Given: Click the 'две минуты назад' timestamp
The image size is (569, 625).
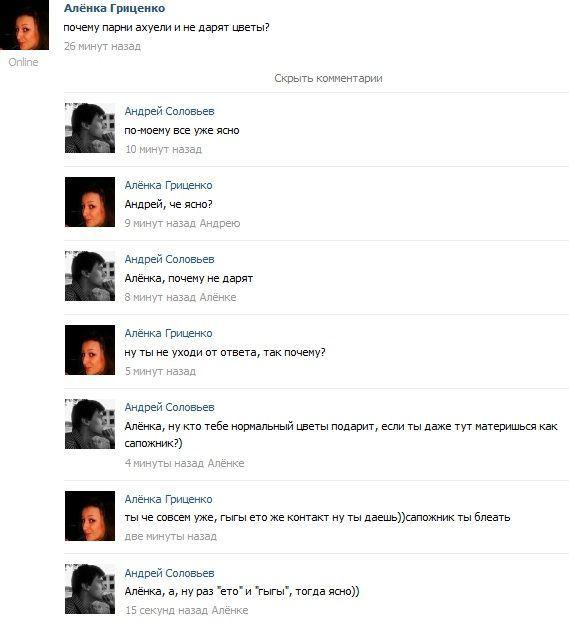Looking at the screenshot, I should [171, 537].
